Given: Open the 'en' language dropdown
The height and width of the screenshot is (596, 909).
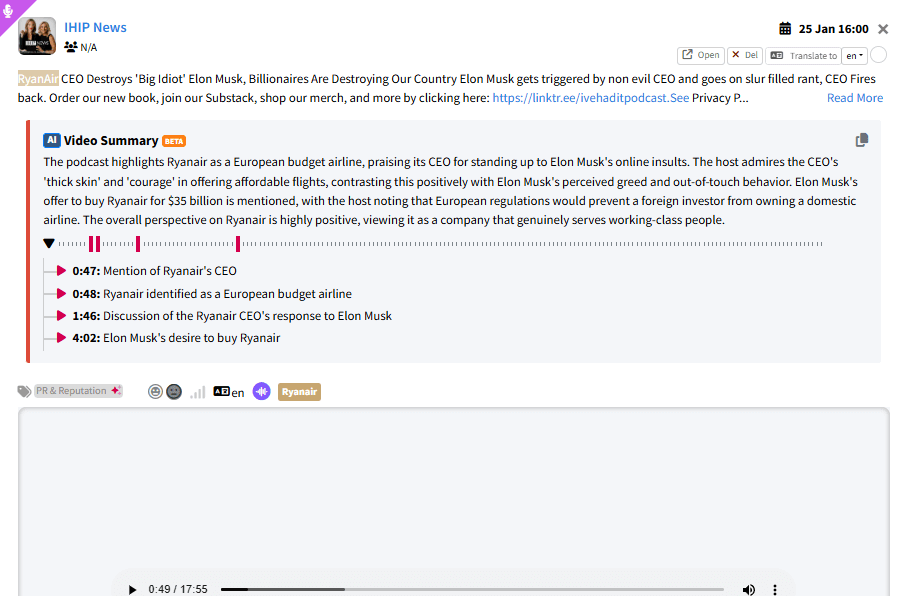Looking at the screenshot, I should pyautogui.click(x=855, y=56).
